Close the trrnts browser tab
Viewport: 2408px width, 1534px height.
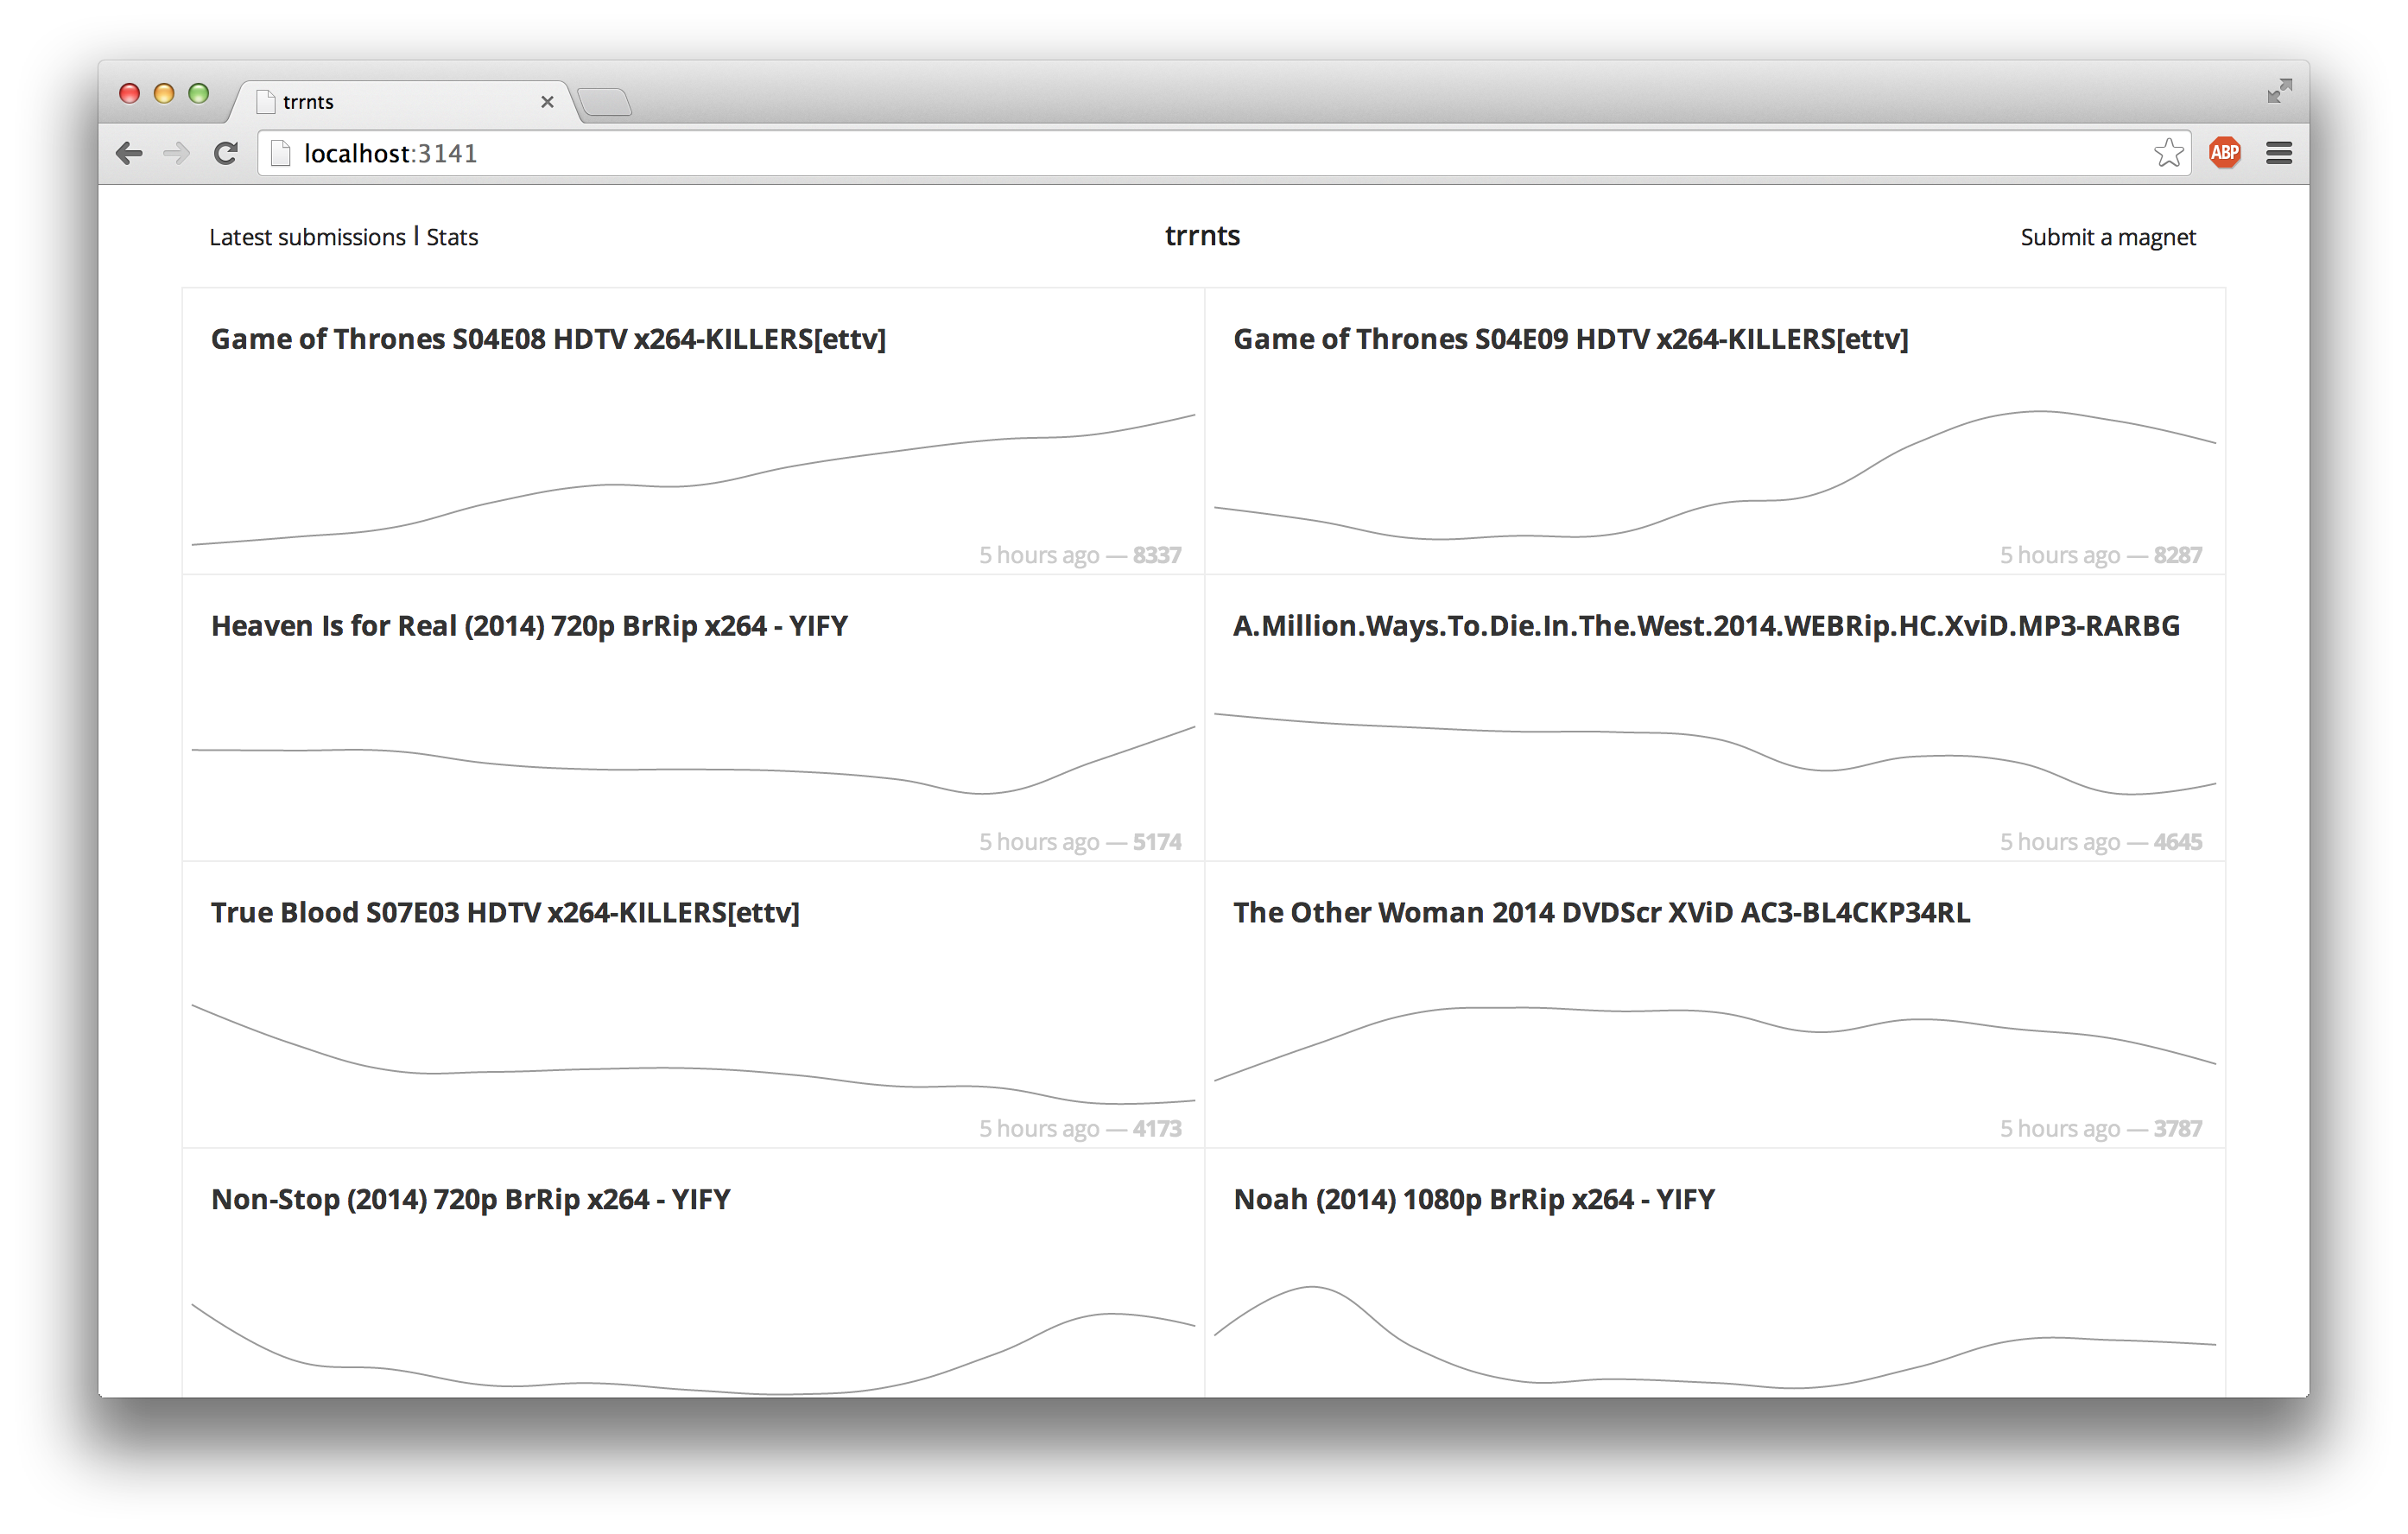[547, 102]
